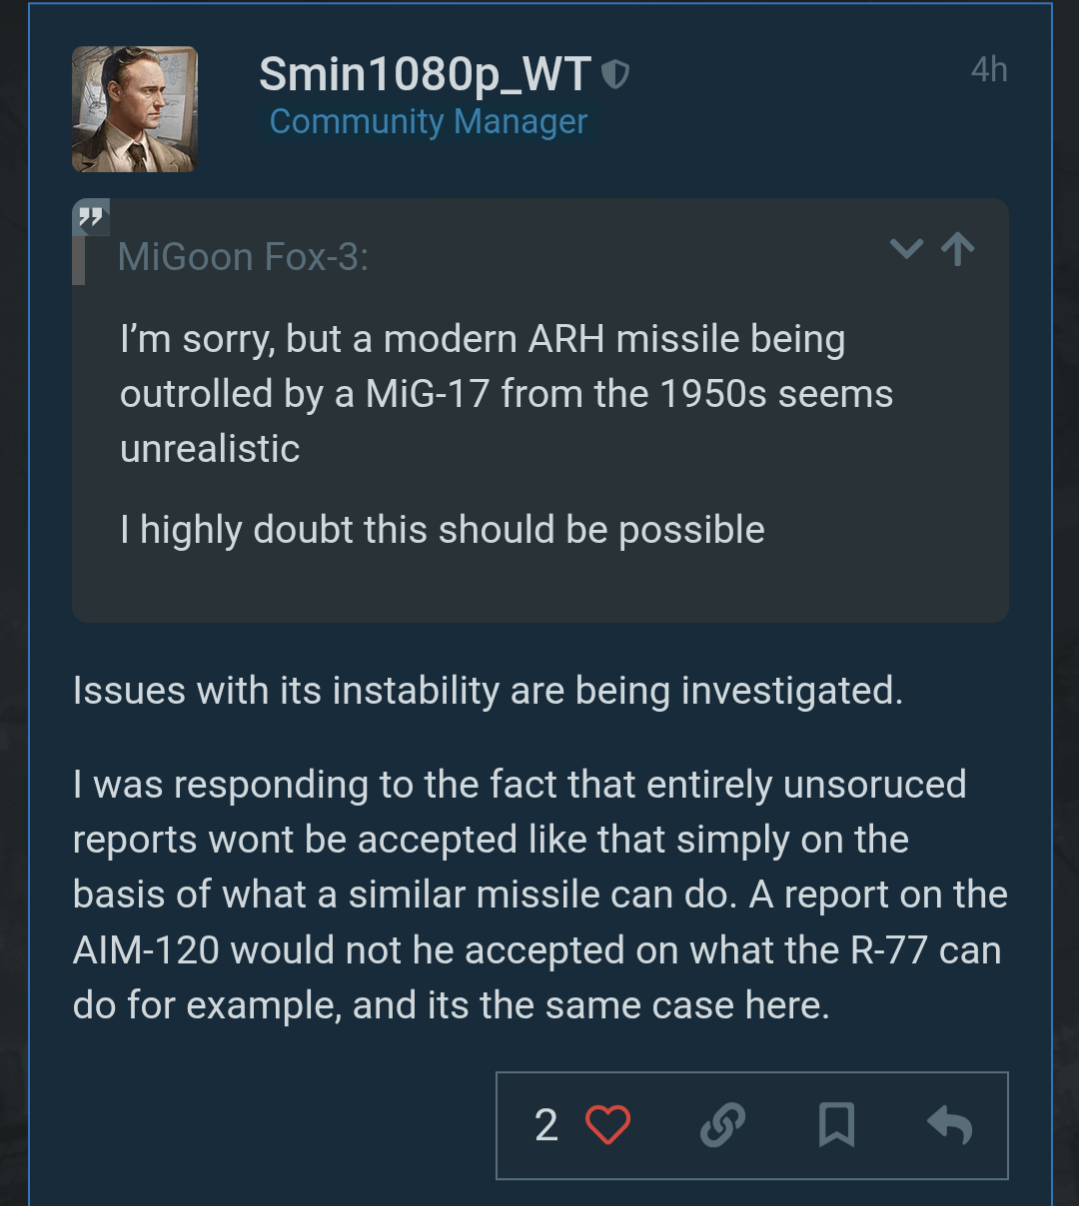Image resolution: width=1079 pixels, height=1206 pixels.
Task: Toggle the bookmark on this post
Action: [x=836, y=1125]
